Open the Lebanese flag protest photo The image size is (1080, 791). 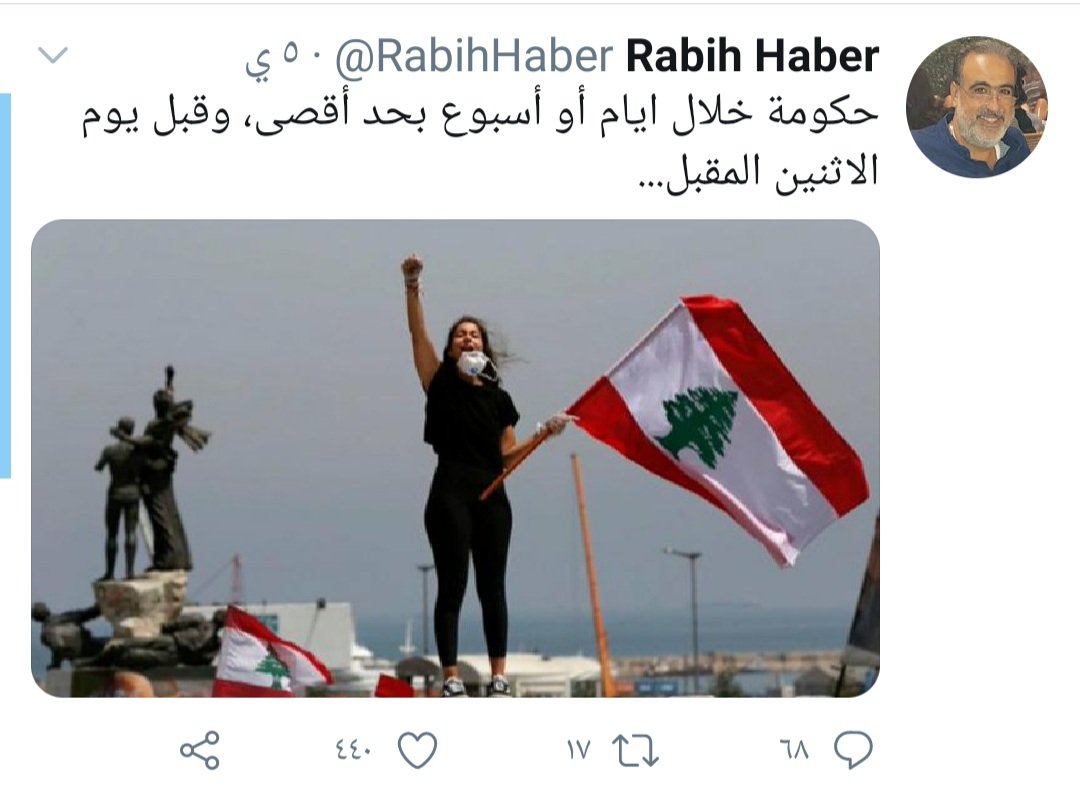coord(455,458)
